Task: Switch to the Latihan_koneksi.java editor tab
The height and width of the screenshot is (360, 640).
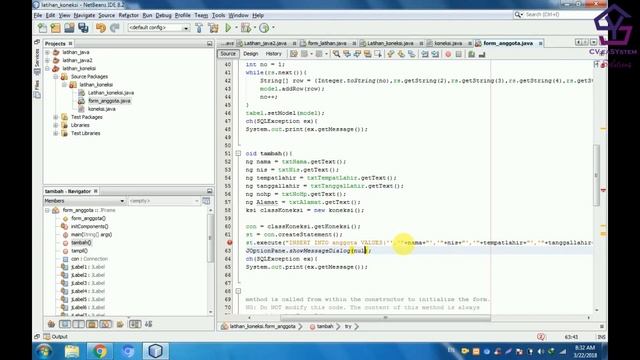Action: click(x=390, y=43)
